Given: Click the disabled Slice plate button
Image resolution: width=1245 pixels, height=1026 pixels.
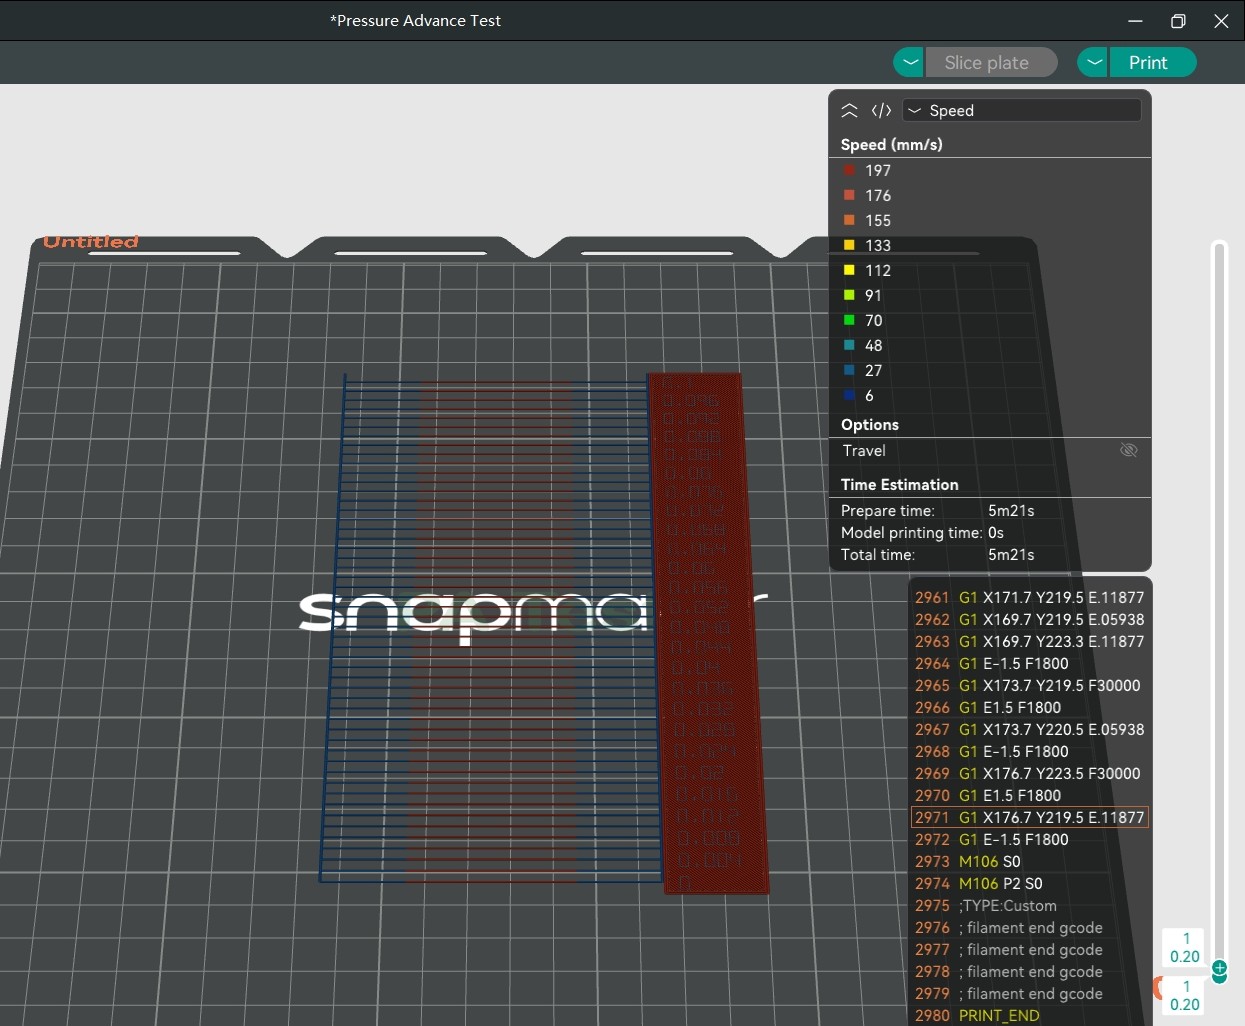Looking at the screenshot, I should tap(991, 62).
